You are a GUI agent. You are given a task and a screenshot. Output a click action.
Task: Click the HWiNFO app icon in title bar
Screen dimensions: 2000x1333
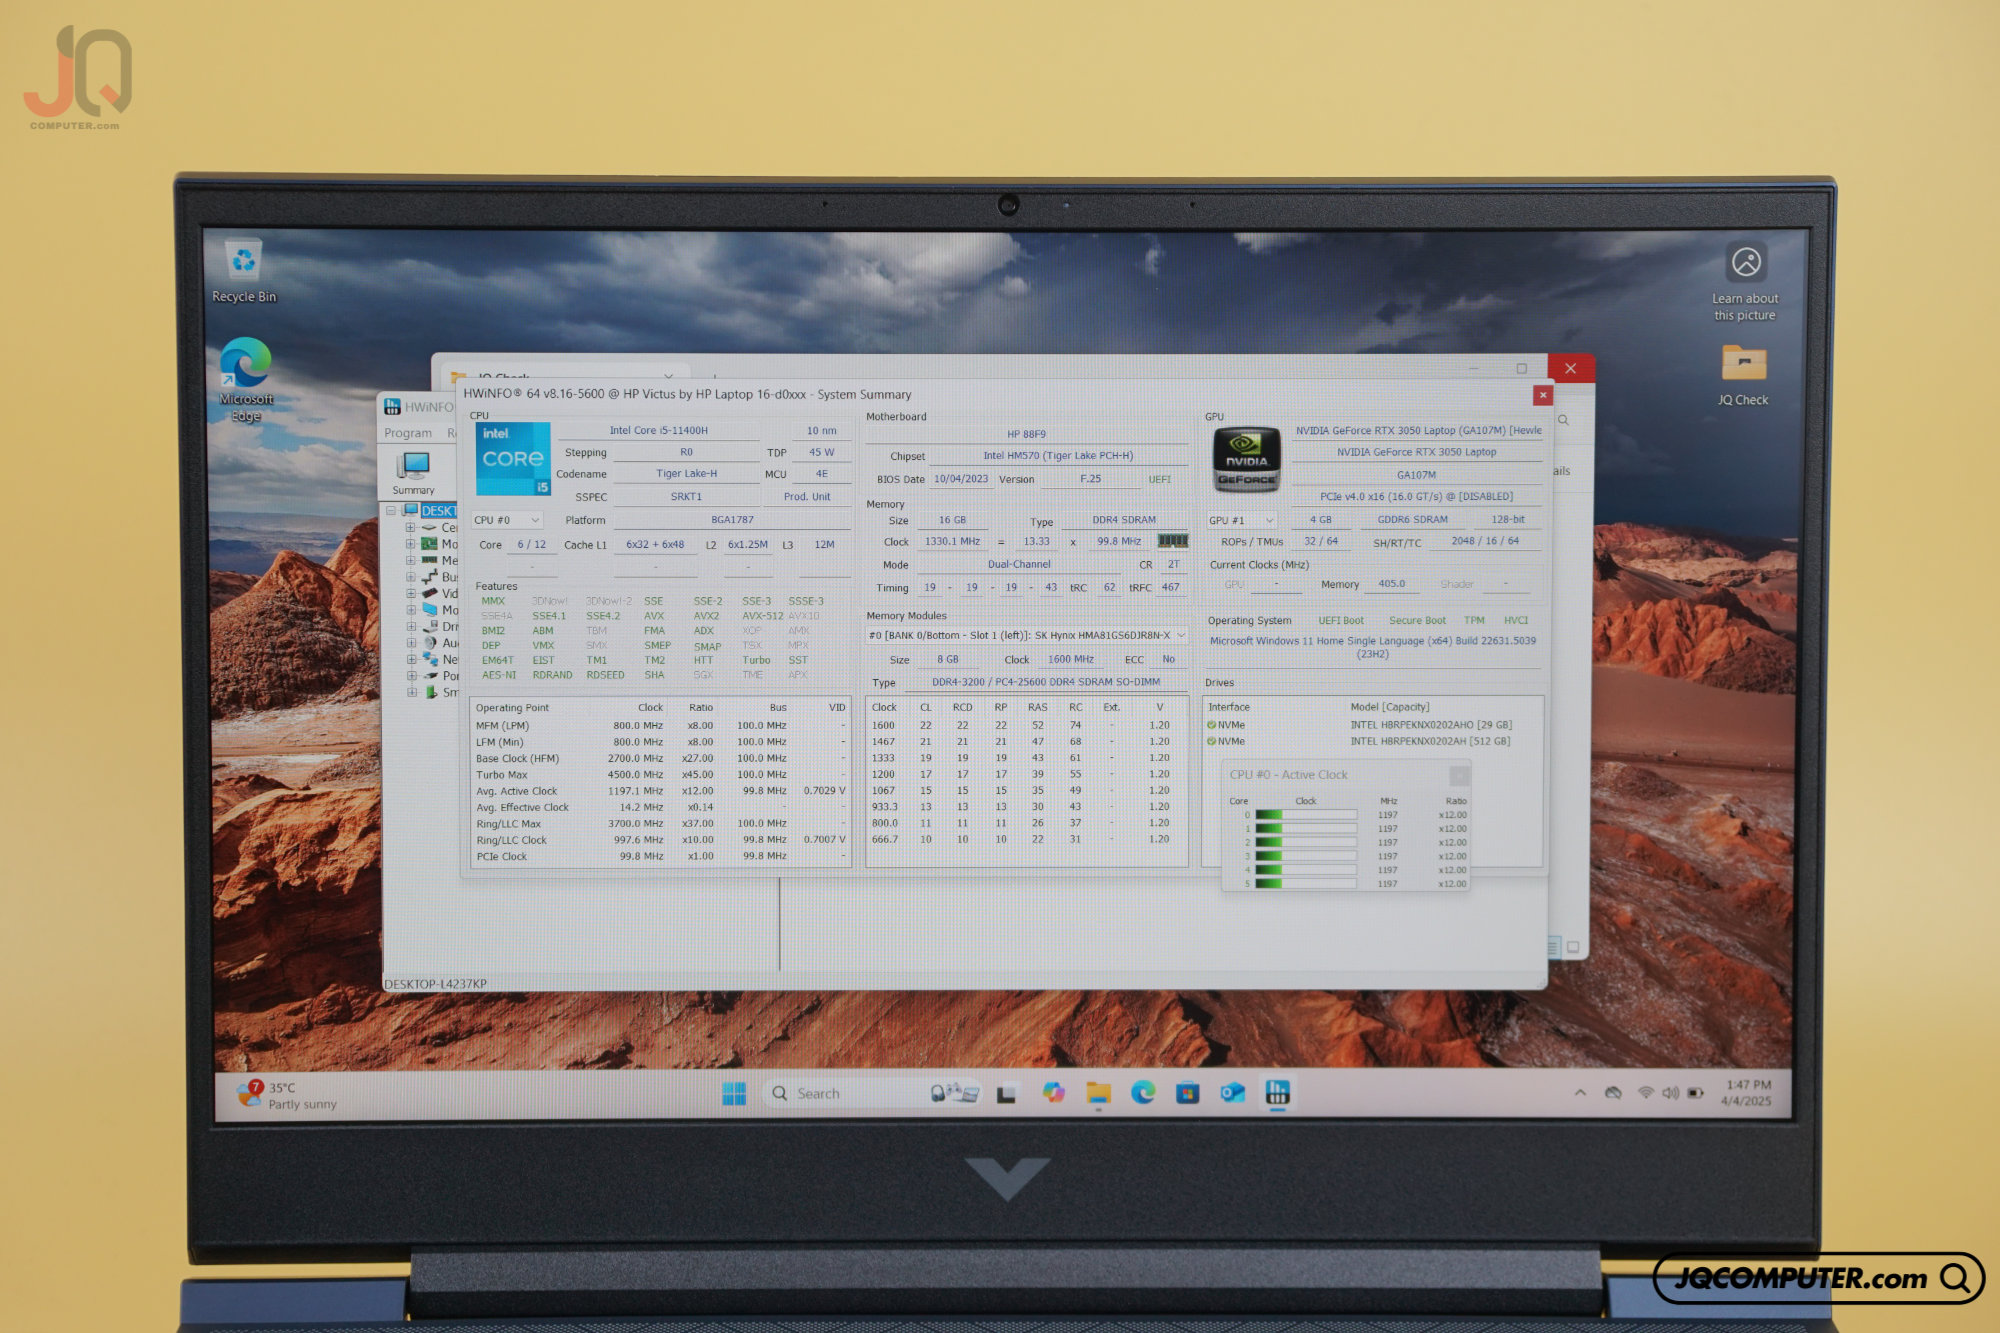coord(393,407)
